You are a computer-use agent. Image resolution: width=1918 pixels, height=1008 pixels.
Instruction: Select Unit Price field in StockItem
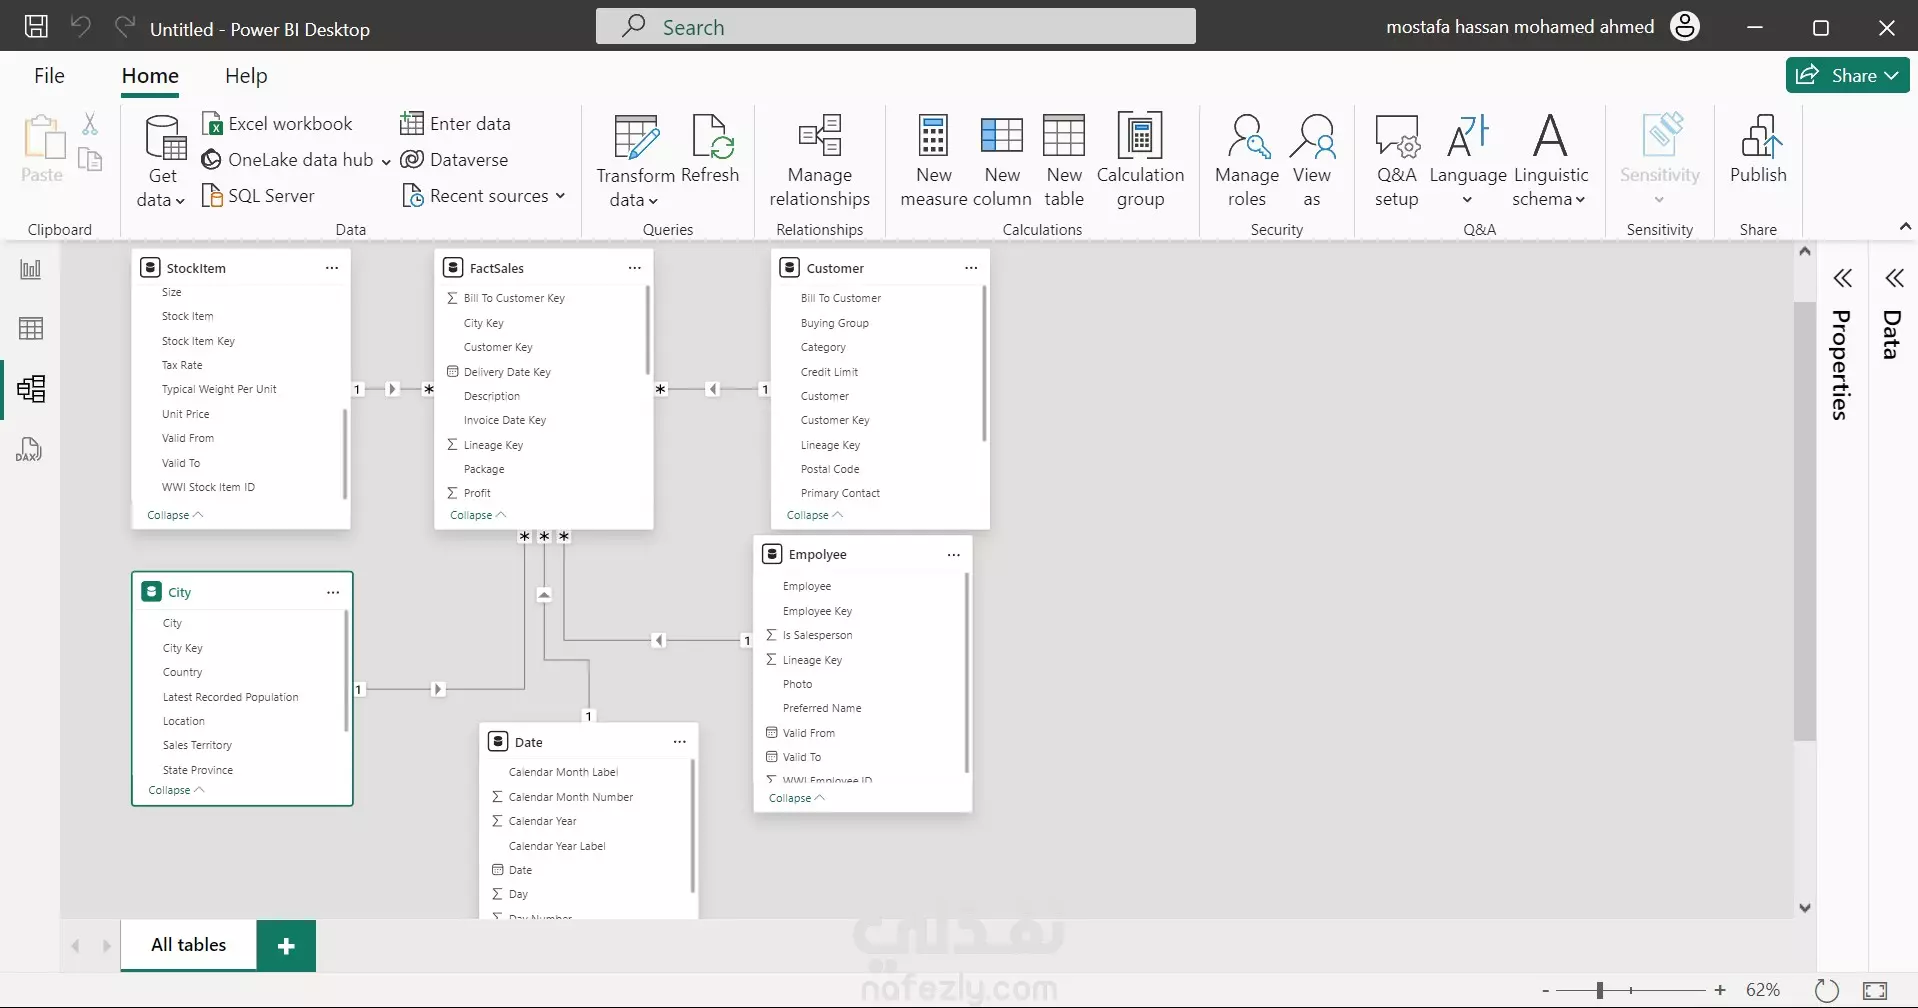click(185, 414)
